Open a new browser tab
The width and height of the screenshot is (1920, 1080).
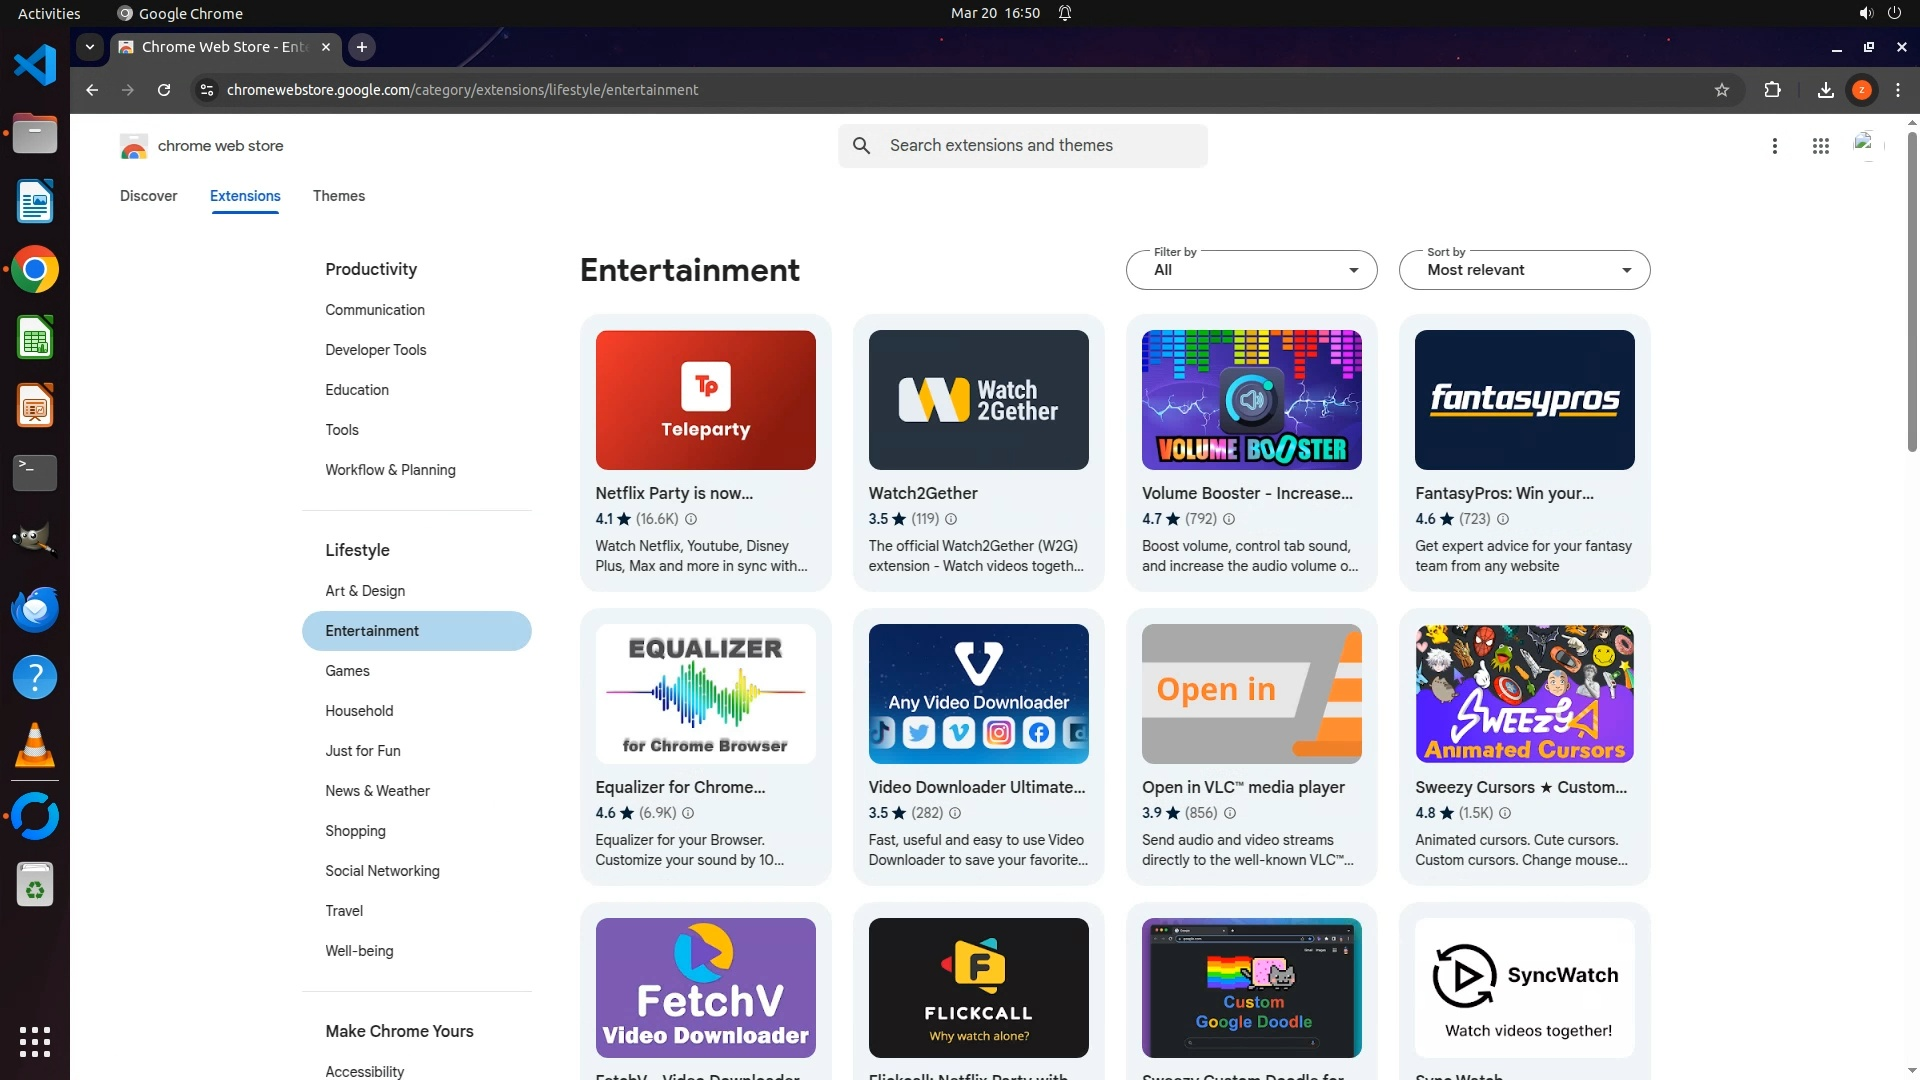(362, 47)
